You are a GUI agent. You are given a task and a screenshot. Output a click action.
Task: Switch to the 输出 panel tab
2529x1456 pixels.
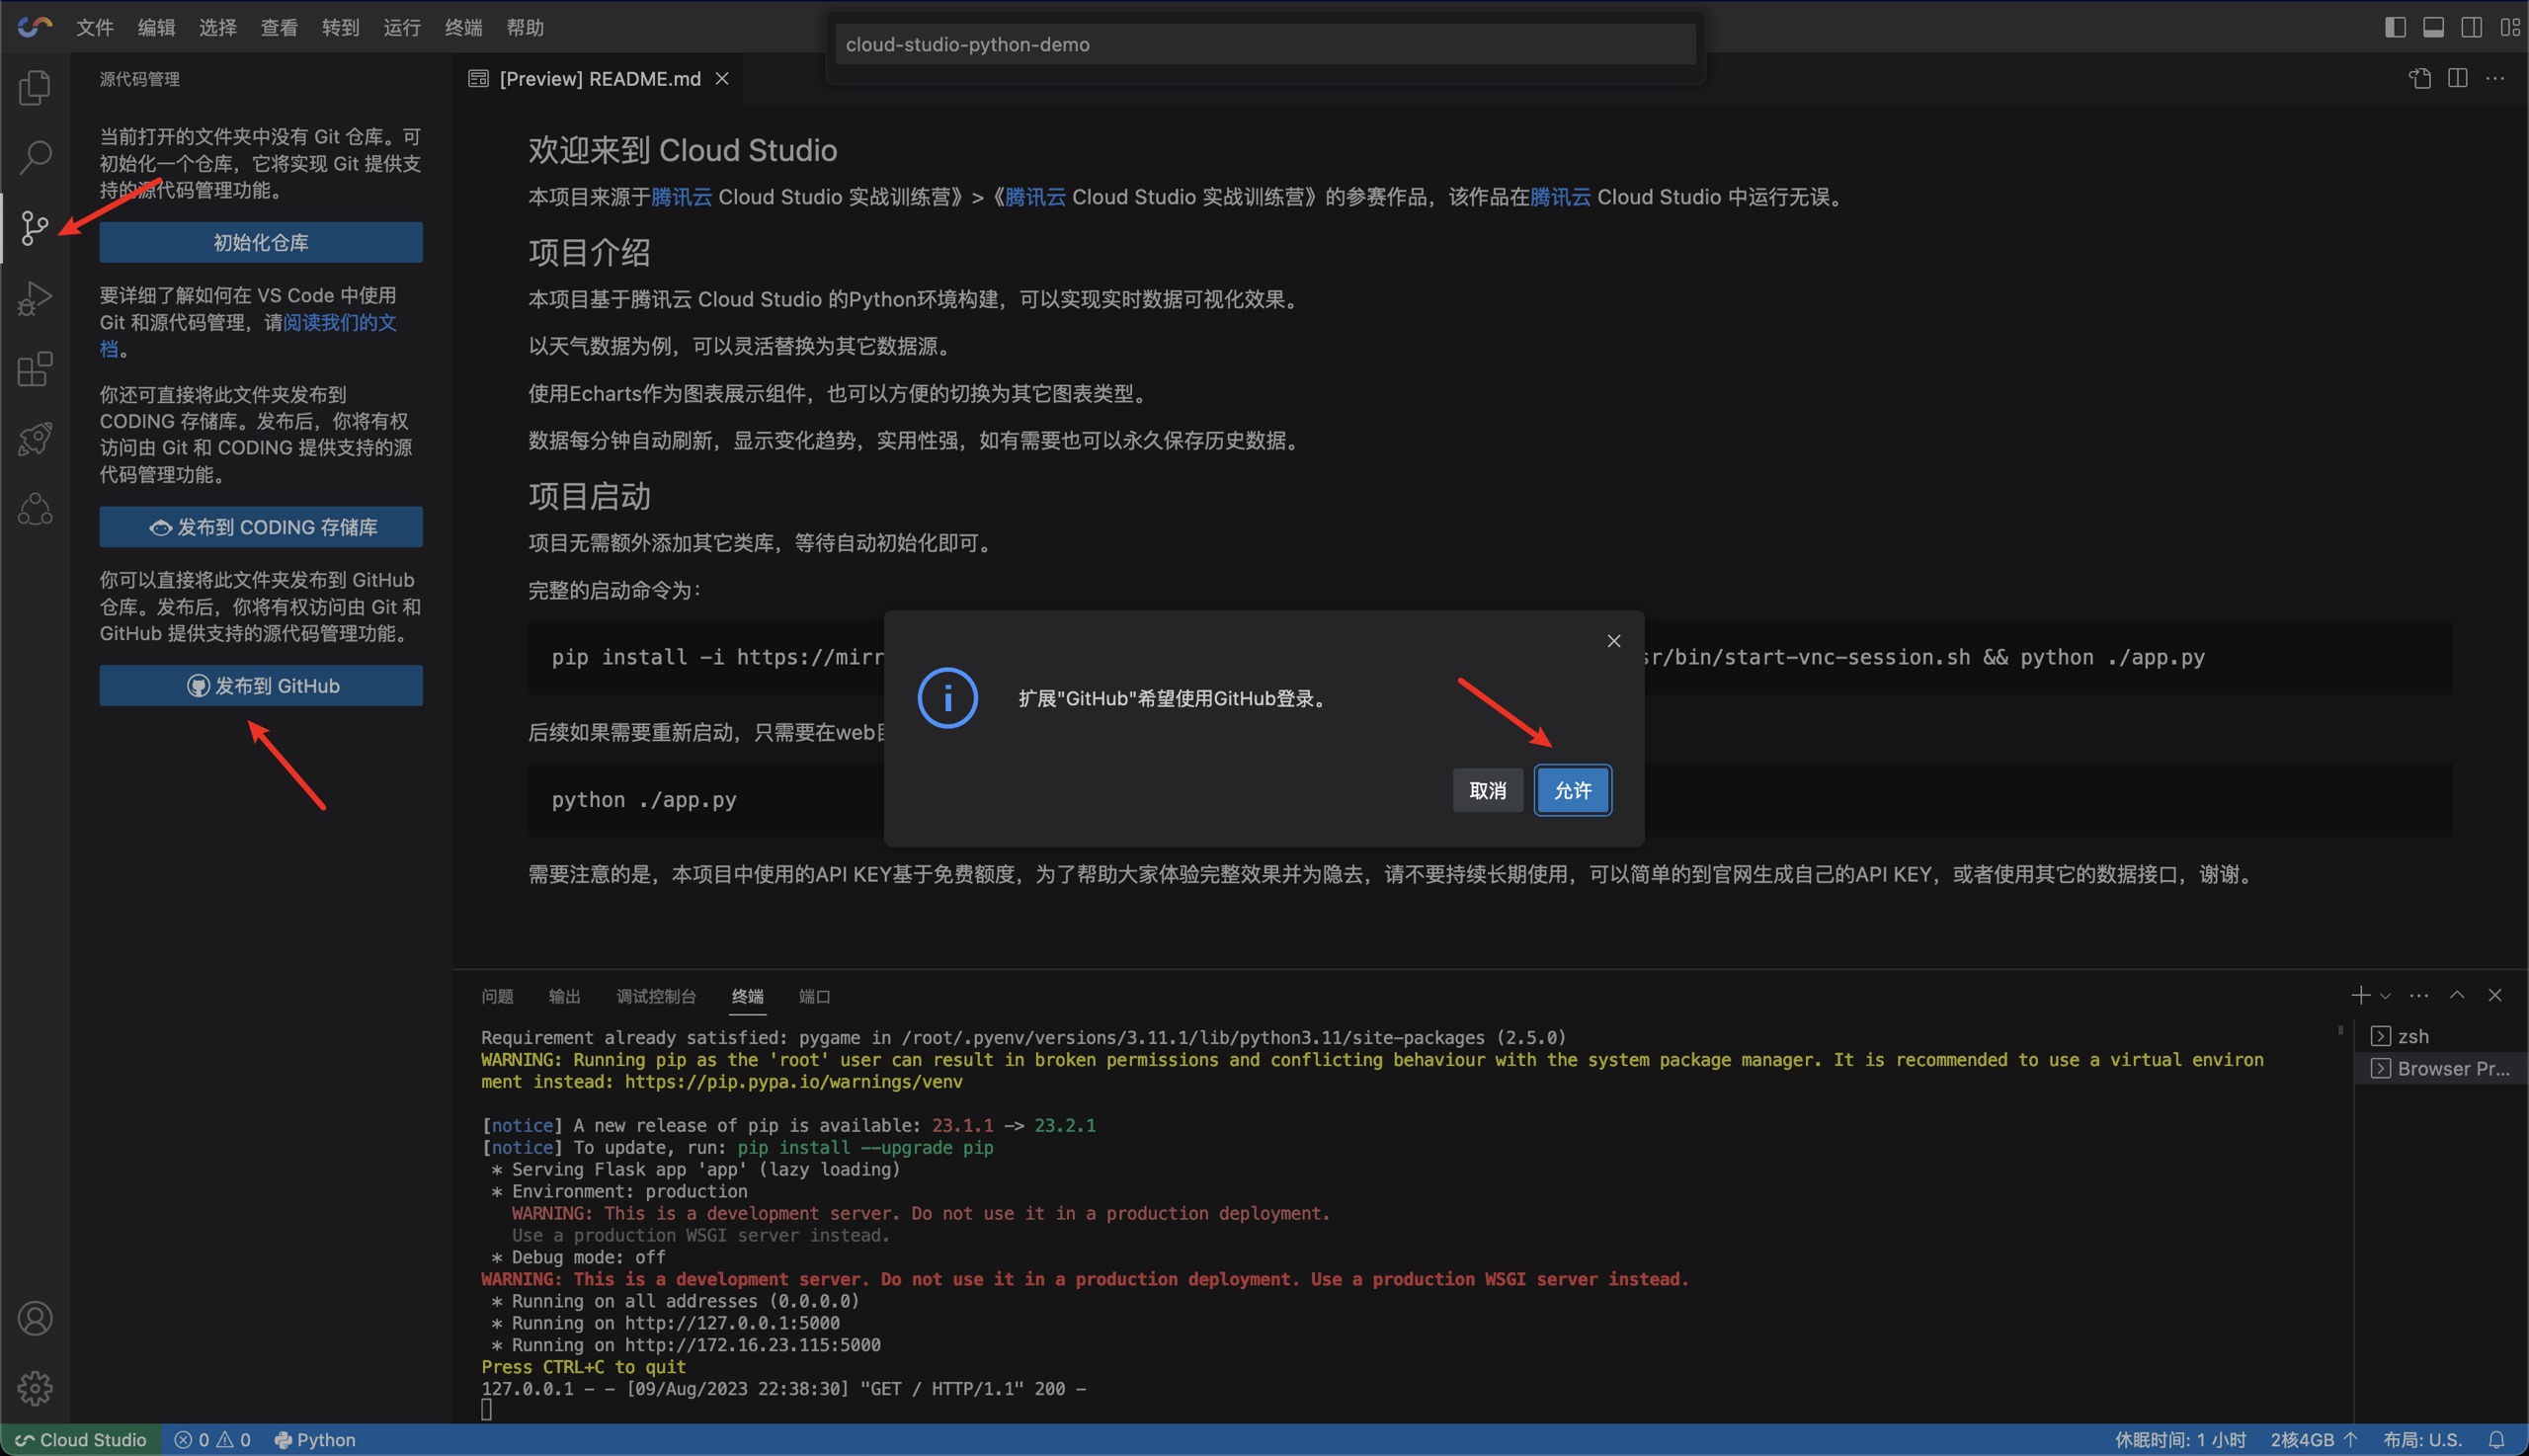point(565,996)
